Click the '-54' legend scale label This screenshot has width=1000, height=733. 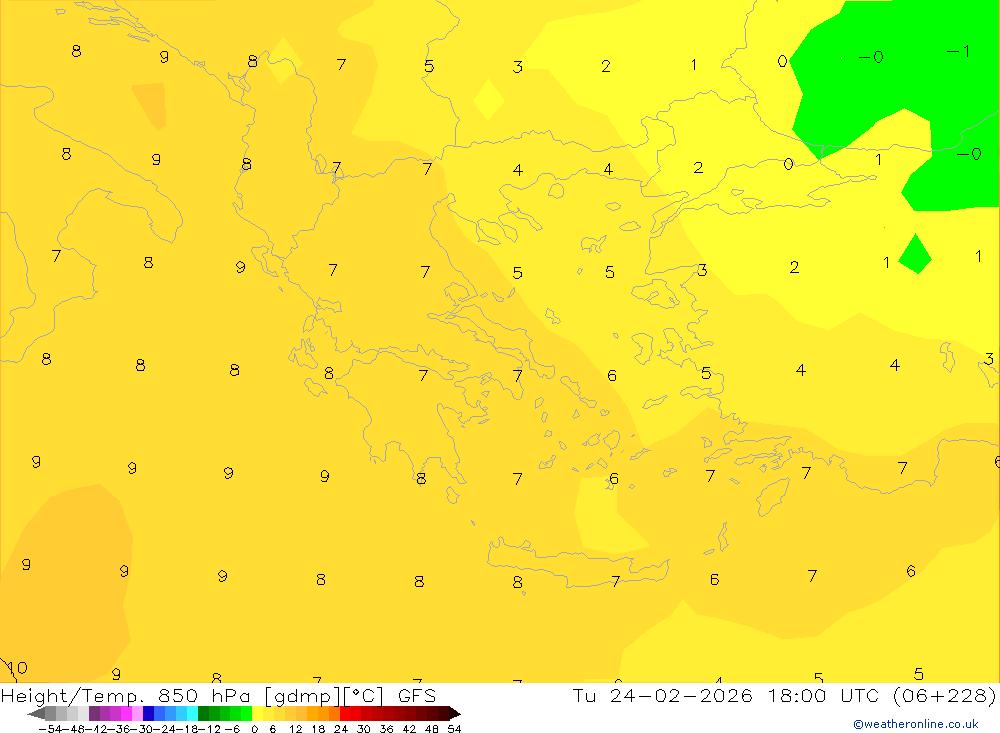click(50, 729)
